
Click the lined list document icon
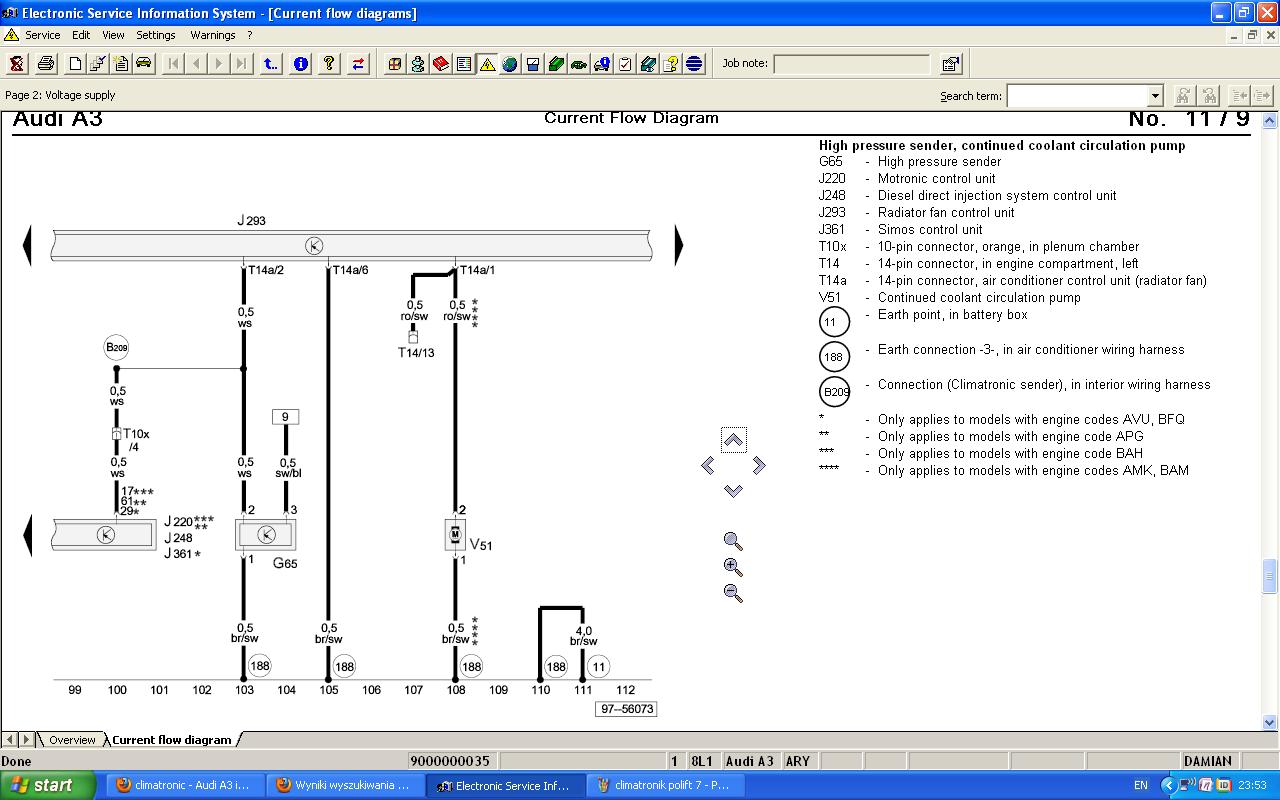464,64
